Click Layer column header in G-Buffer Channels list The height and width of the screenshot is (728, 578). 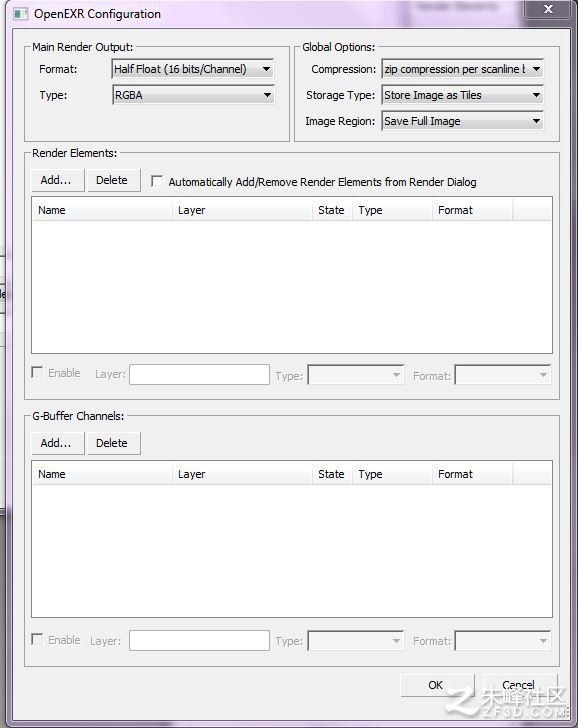[x=242, y=474]
